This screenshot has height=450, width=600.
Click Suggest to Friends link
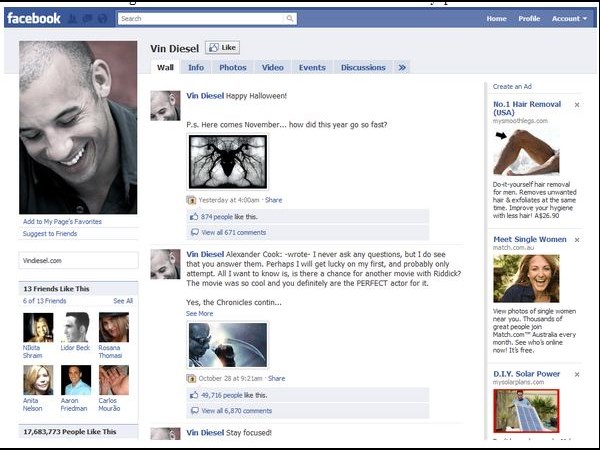tap(50, 233)
